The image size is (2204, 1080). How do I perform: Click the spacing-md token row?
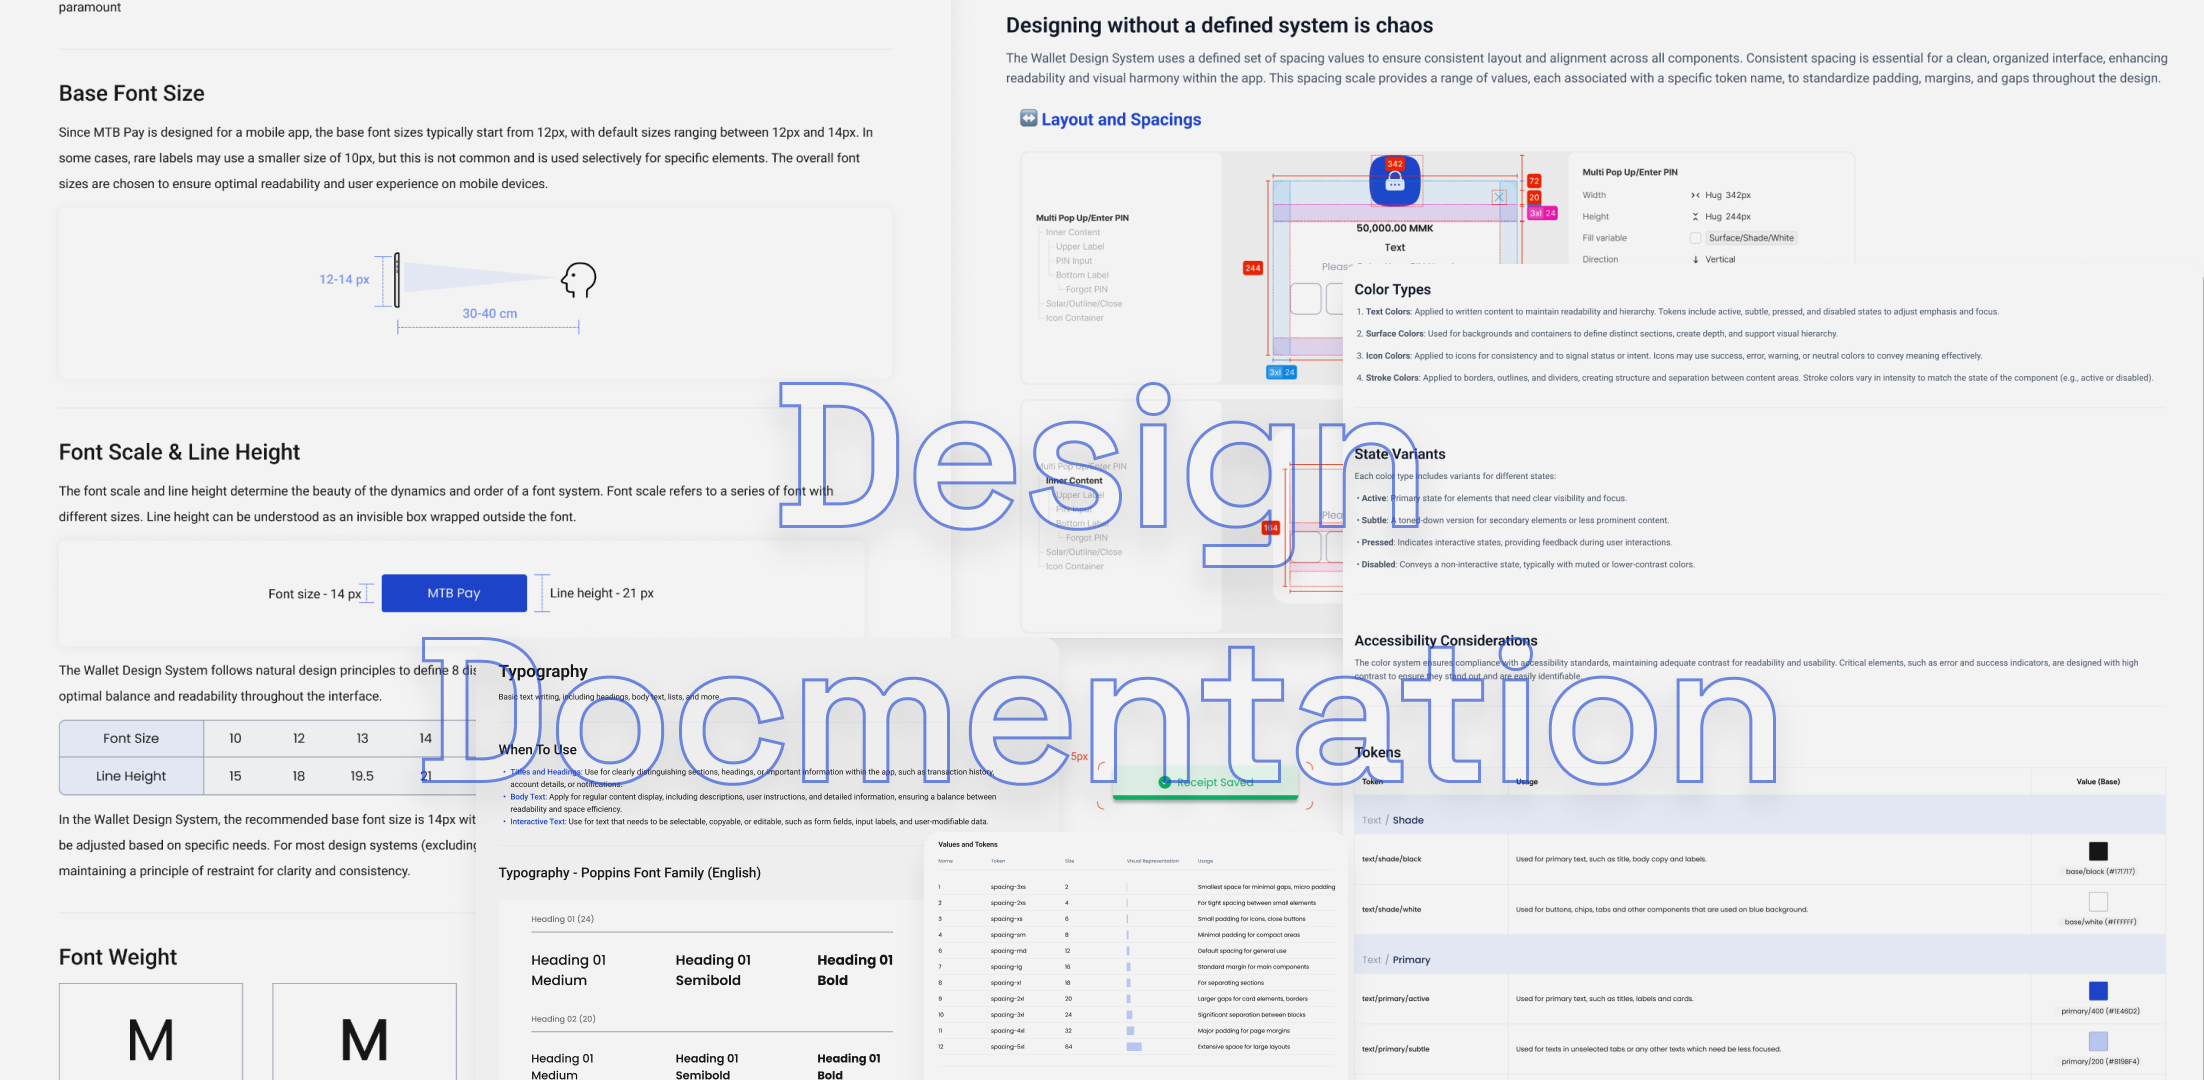(x=1136, y=951)
